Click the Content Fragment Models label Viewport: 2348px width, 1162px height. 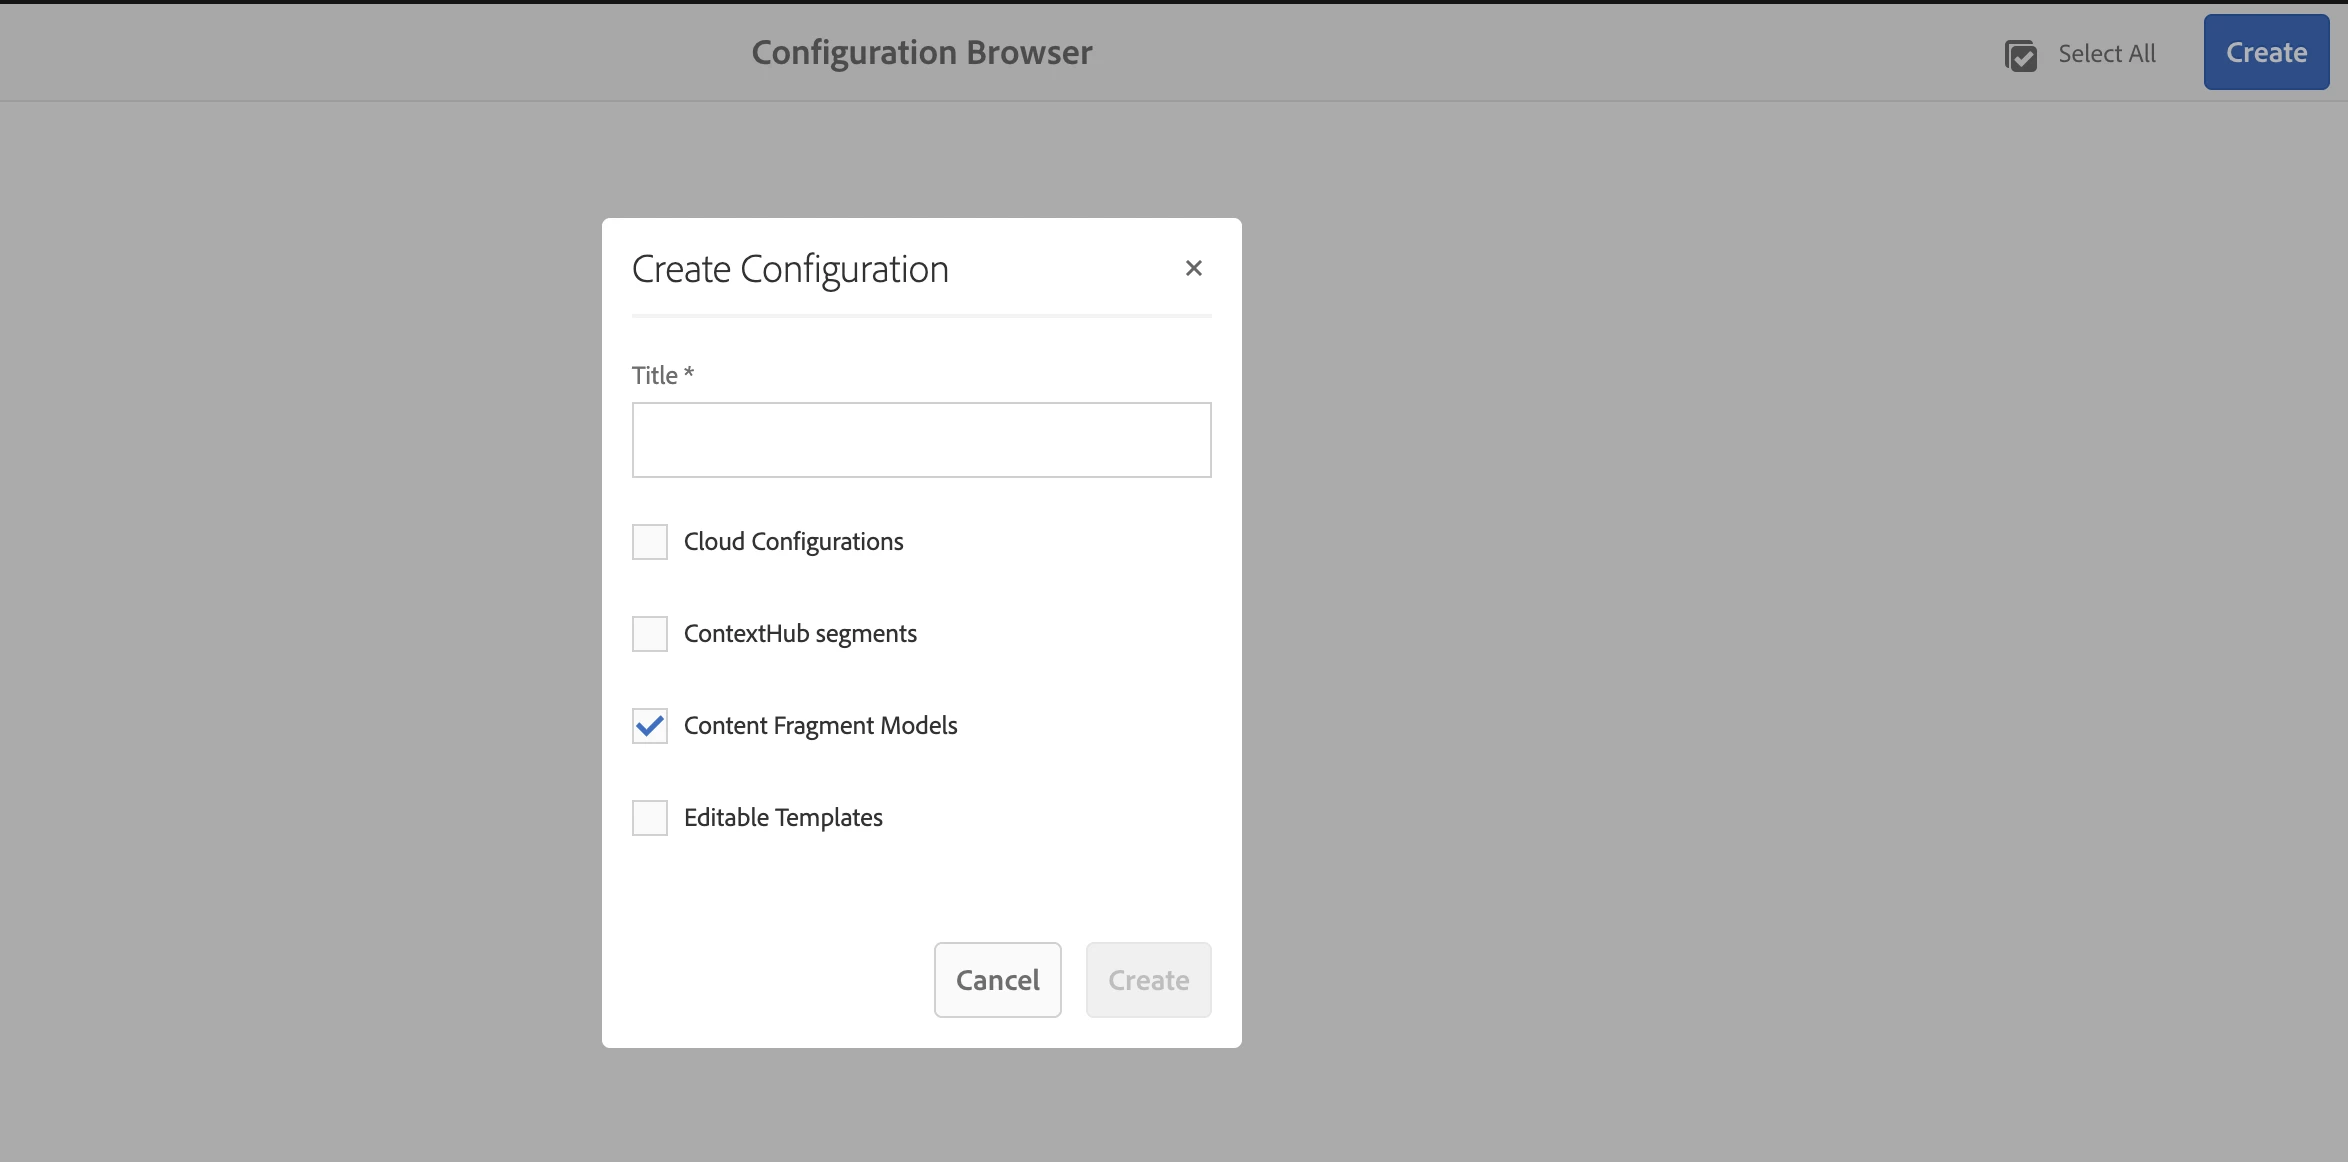(820, 726)
